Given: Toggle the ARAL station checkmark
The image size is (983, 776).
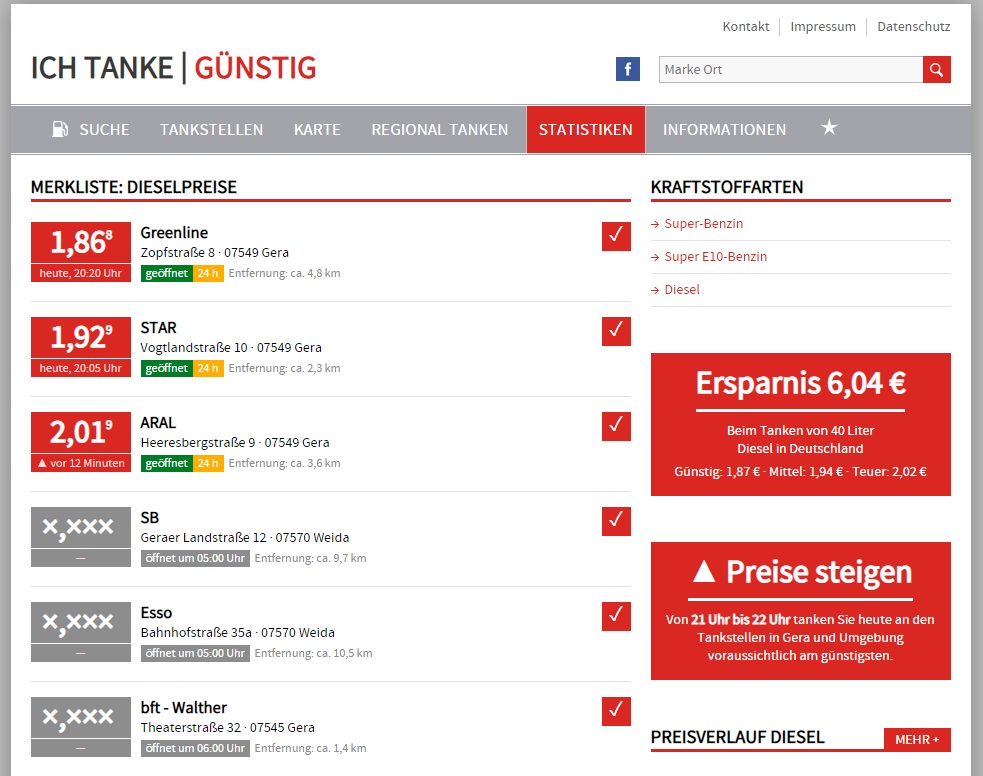Looking at the screenshot, I should (616, 426).
